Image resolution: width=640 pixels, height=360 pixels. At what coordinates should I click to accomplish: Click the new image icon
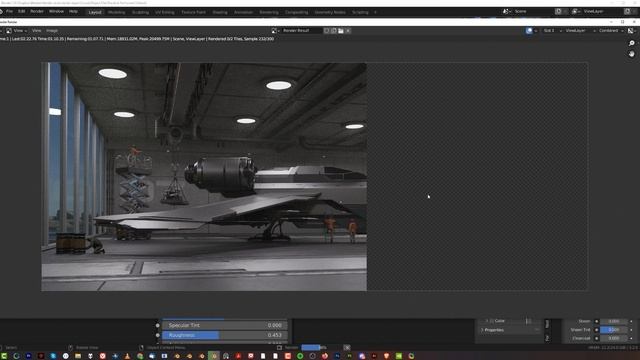(333, 31)
